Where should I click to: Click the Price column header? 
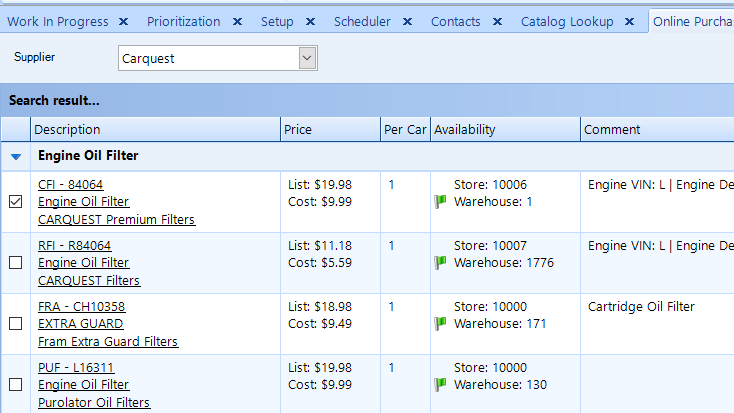[330, 129]
